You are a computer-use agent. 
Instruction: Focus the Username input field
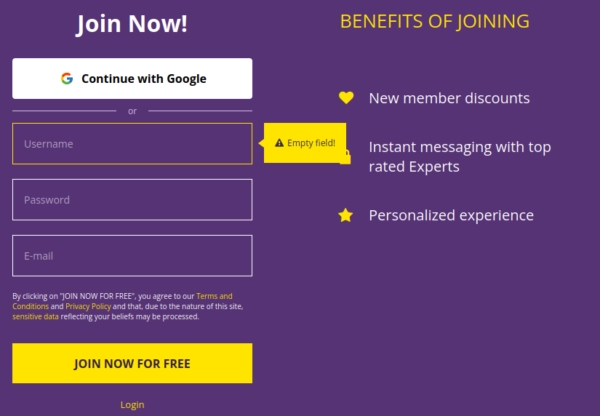(x=132, y=144)
